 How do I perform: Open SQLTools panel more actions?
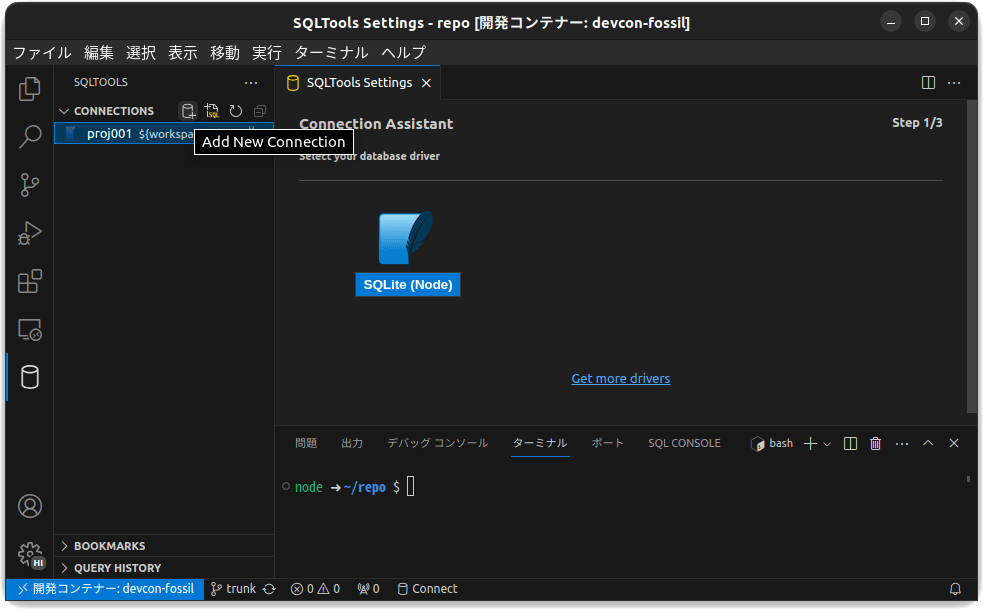(251, 83)
